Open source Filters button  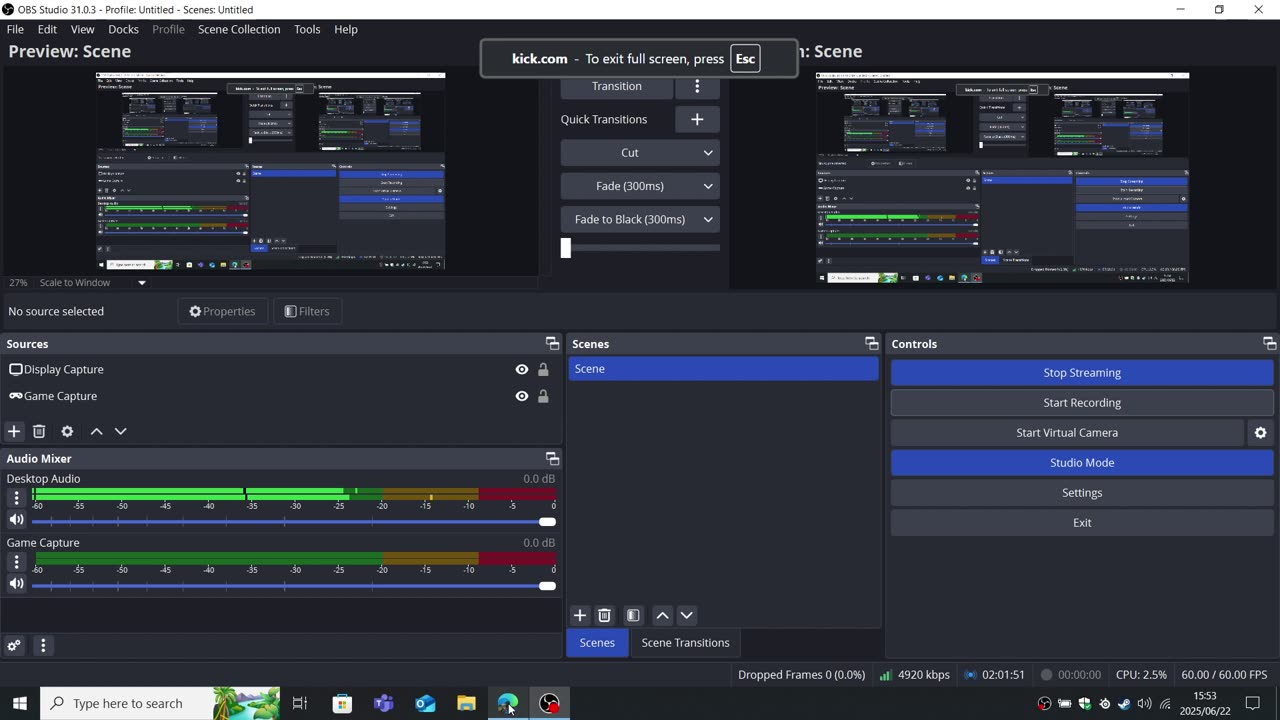coord(307,311)
